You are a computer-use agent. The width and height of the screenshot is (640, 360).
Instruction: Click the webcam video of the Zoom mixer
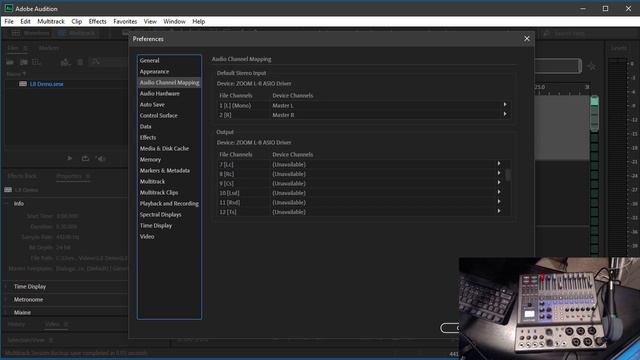[x=549, y=308]
